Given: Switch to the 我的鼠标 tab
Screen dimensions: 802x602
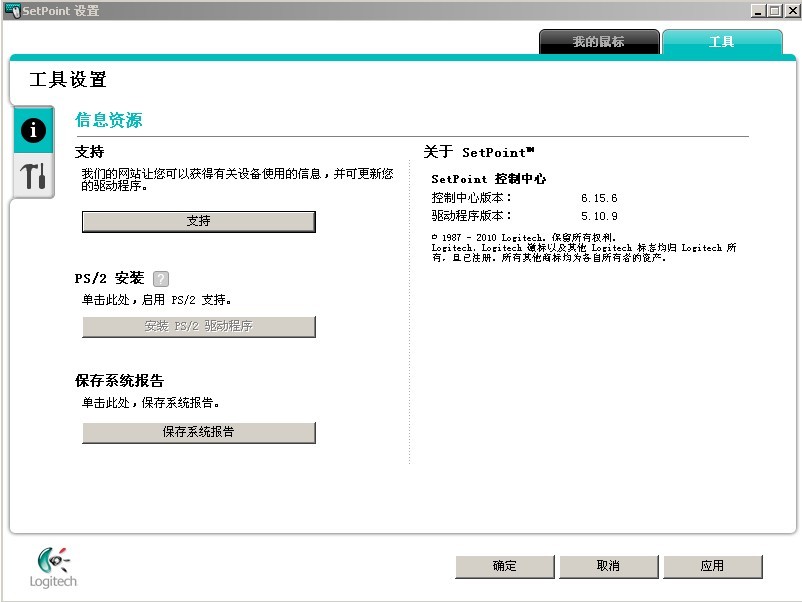Looking at the screenshot, I should click(x=599, y=41).
